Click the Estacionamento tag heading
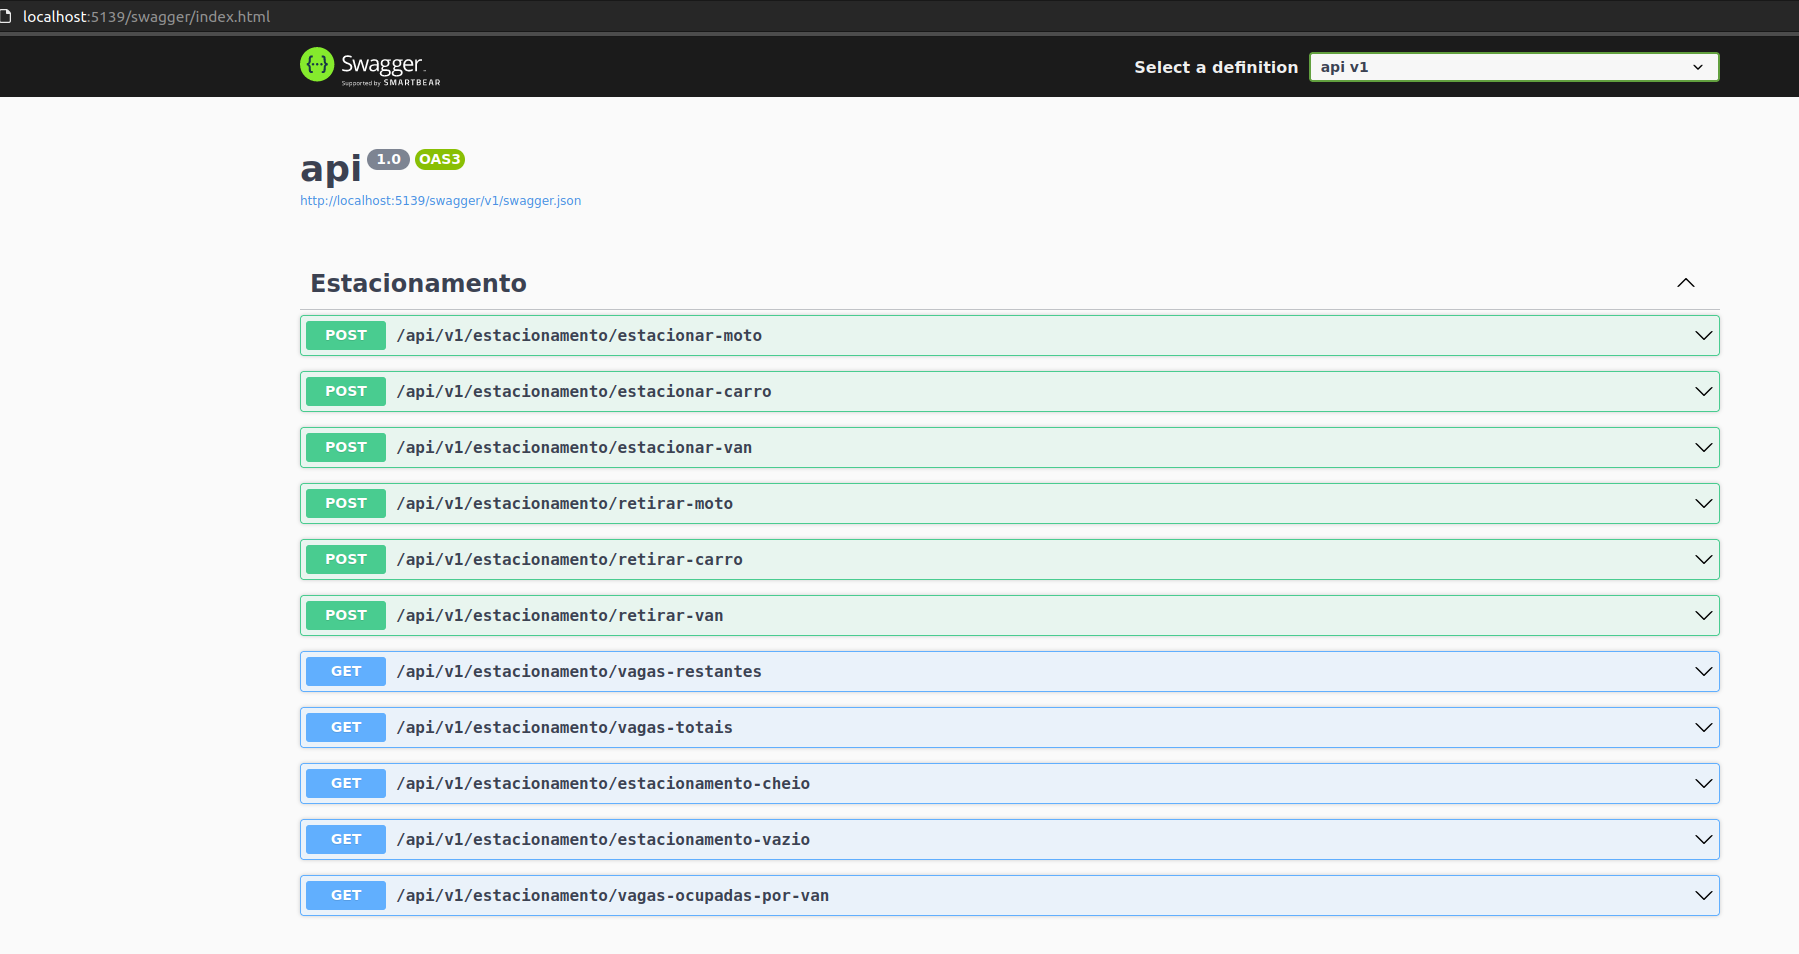Viewport: 1799px width, 954px height. point(419,283)
